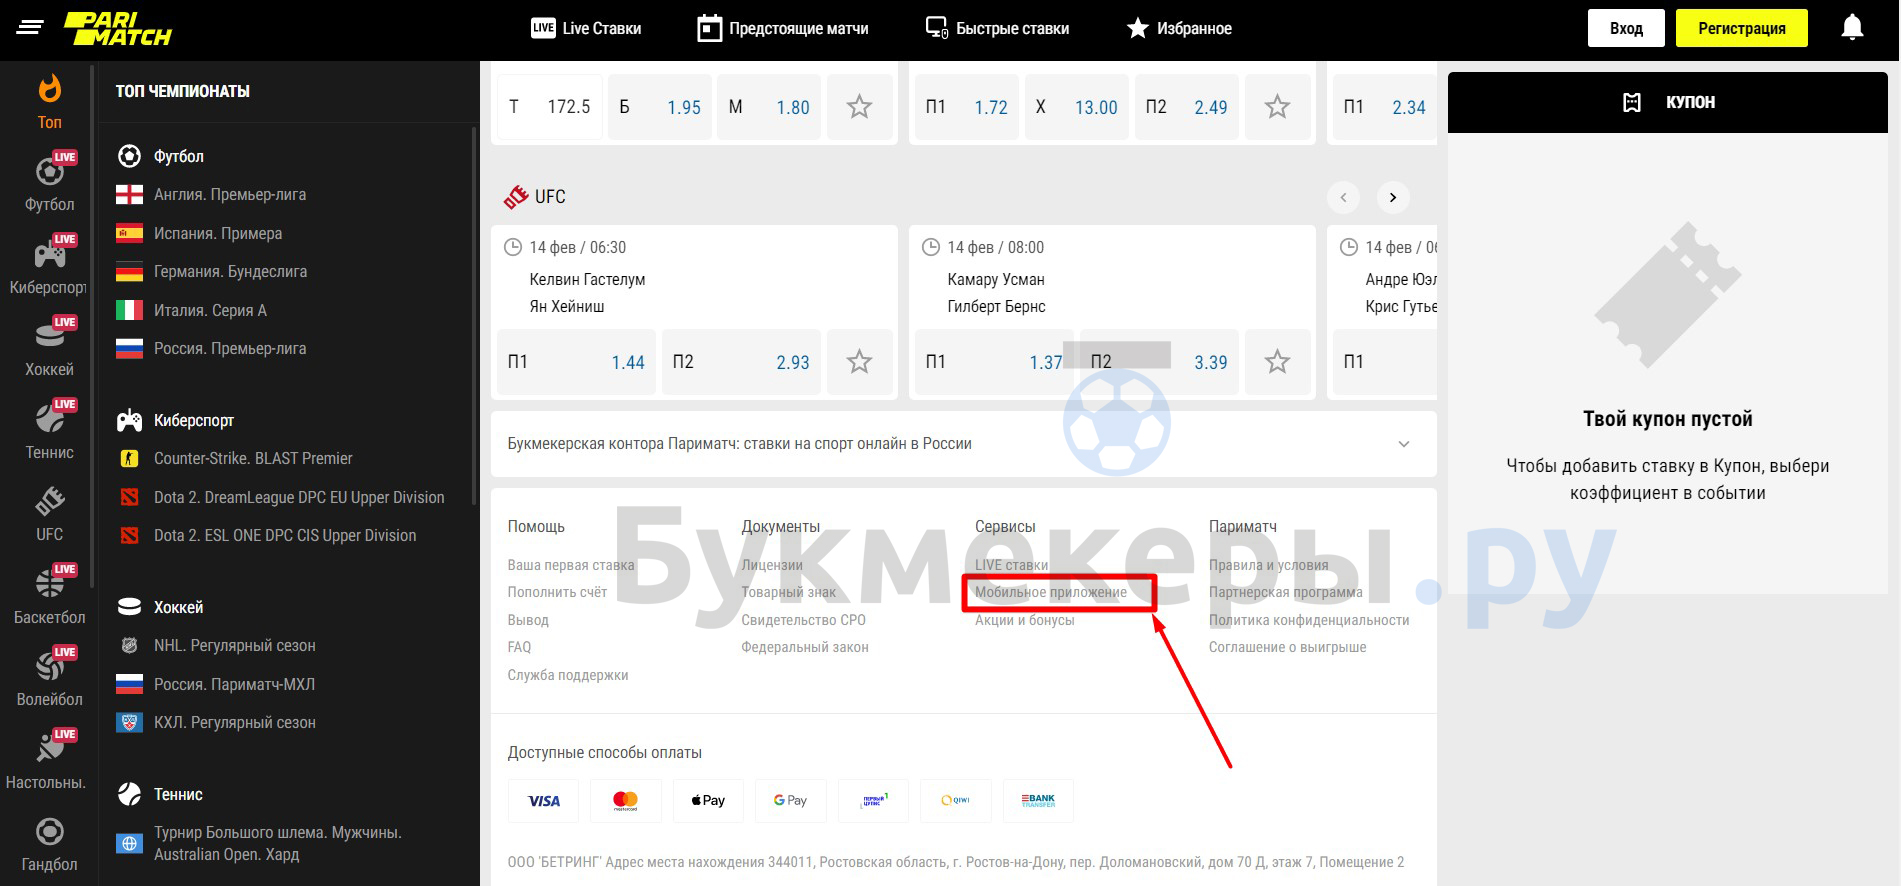1901x886 pixels.
Task: Open Партнерская программа link
Action: click(x=1286, y=592)
